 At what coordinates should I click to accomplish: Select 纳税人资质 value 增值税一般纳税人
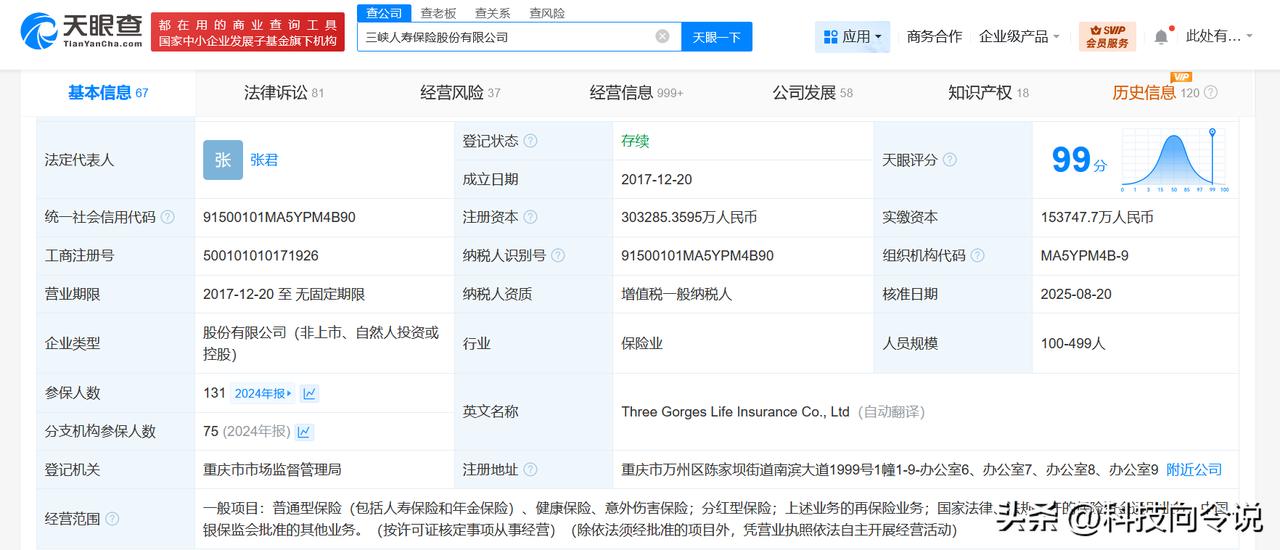coord(677,294)
